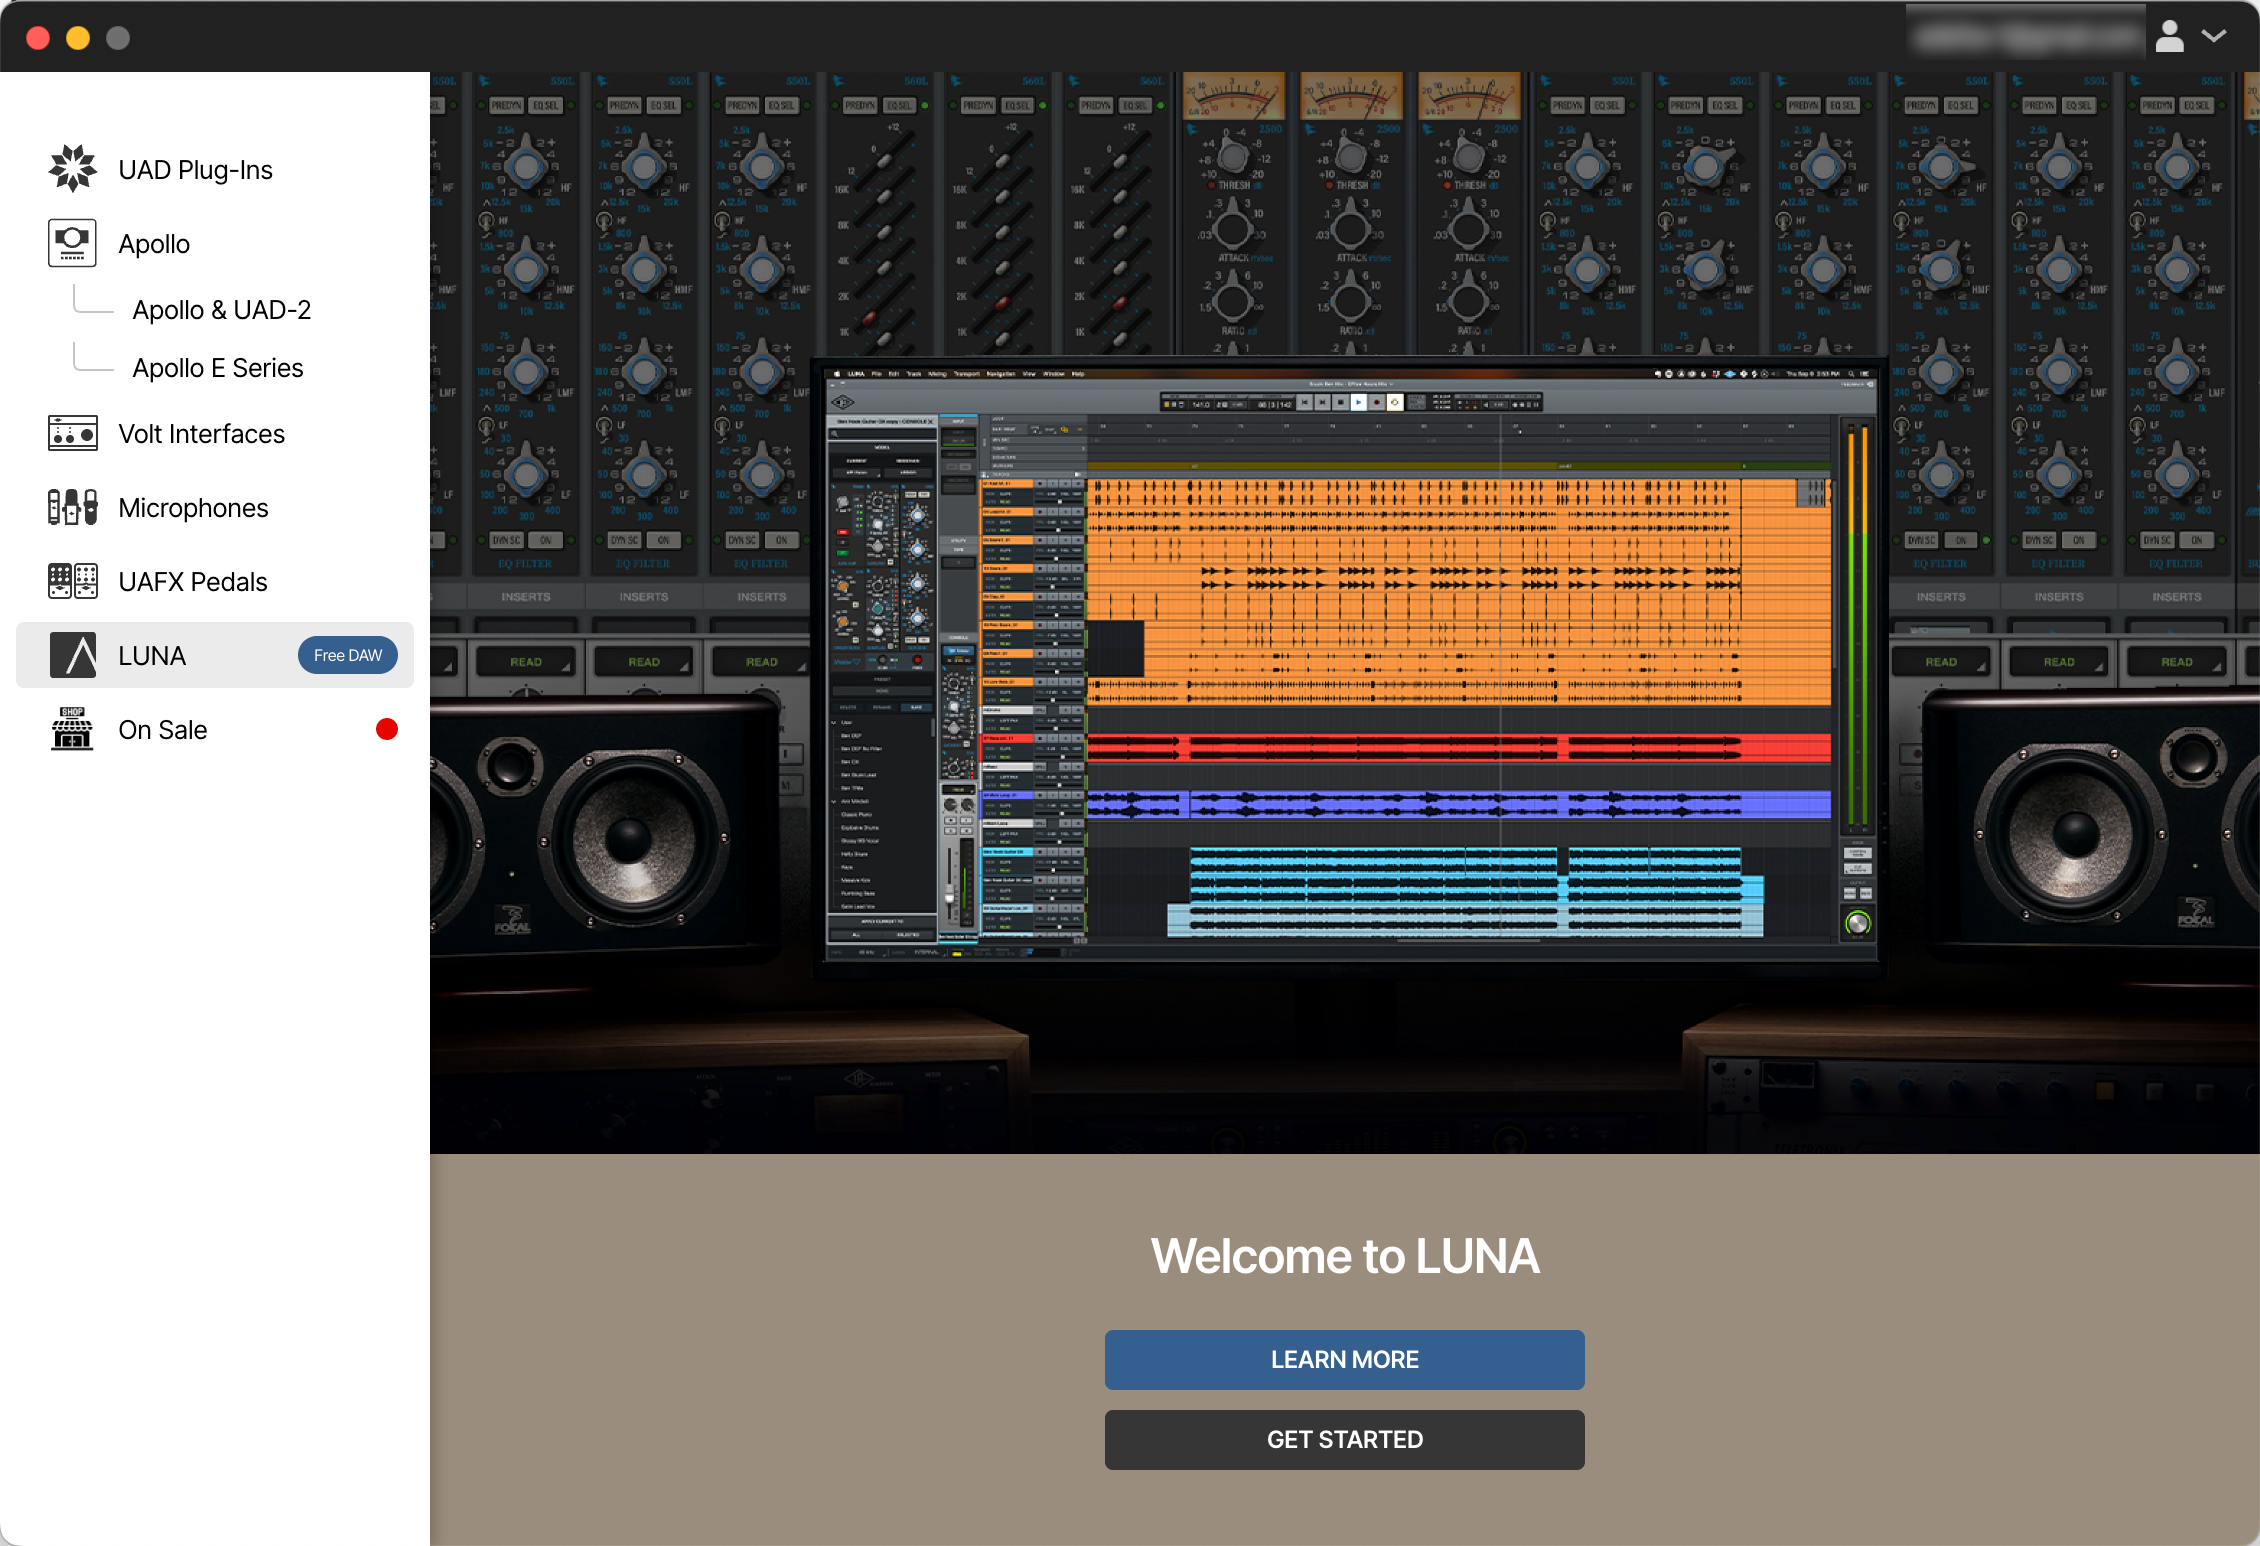Expand the LUNA entry to view details
Screen dimensions: 2260x1546
pyautogui.click(x=152, y=655)
